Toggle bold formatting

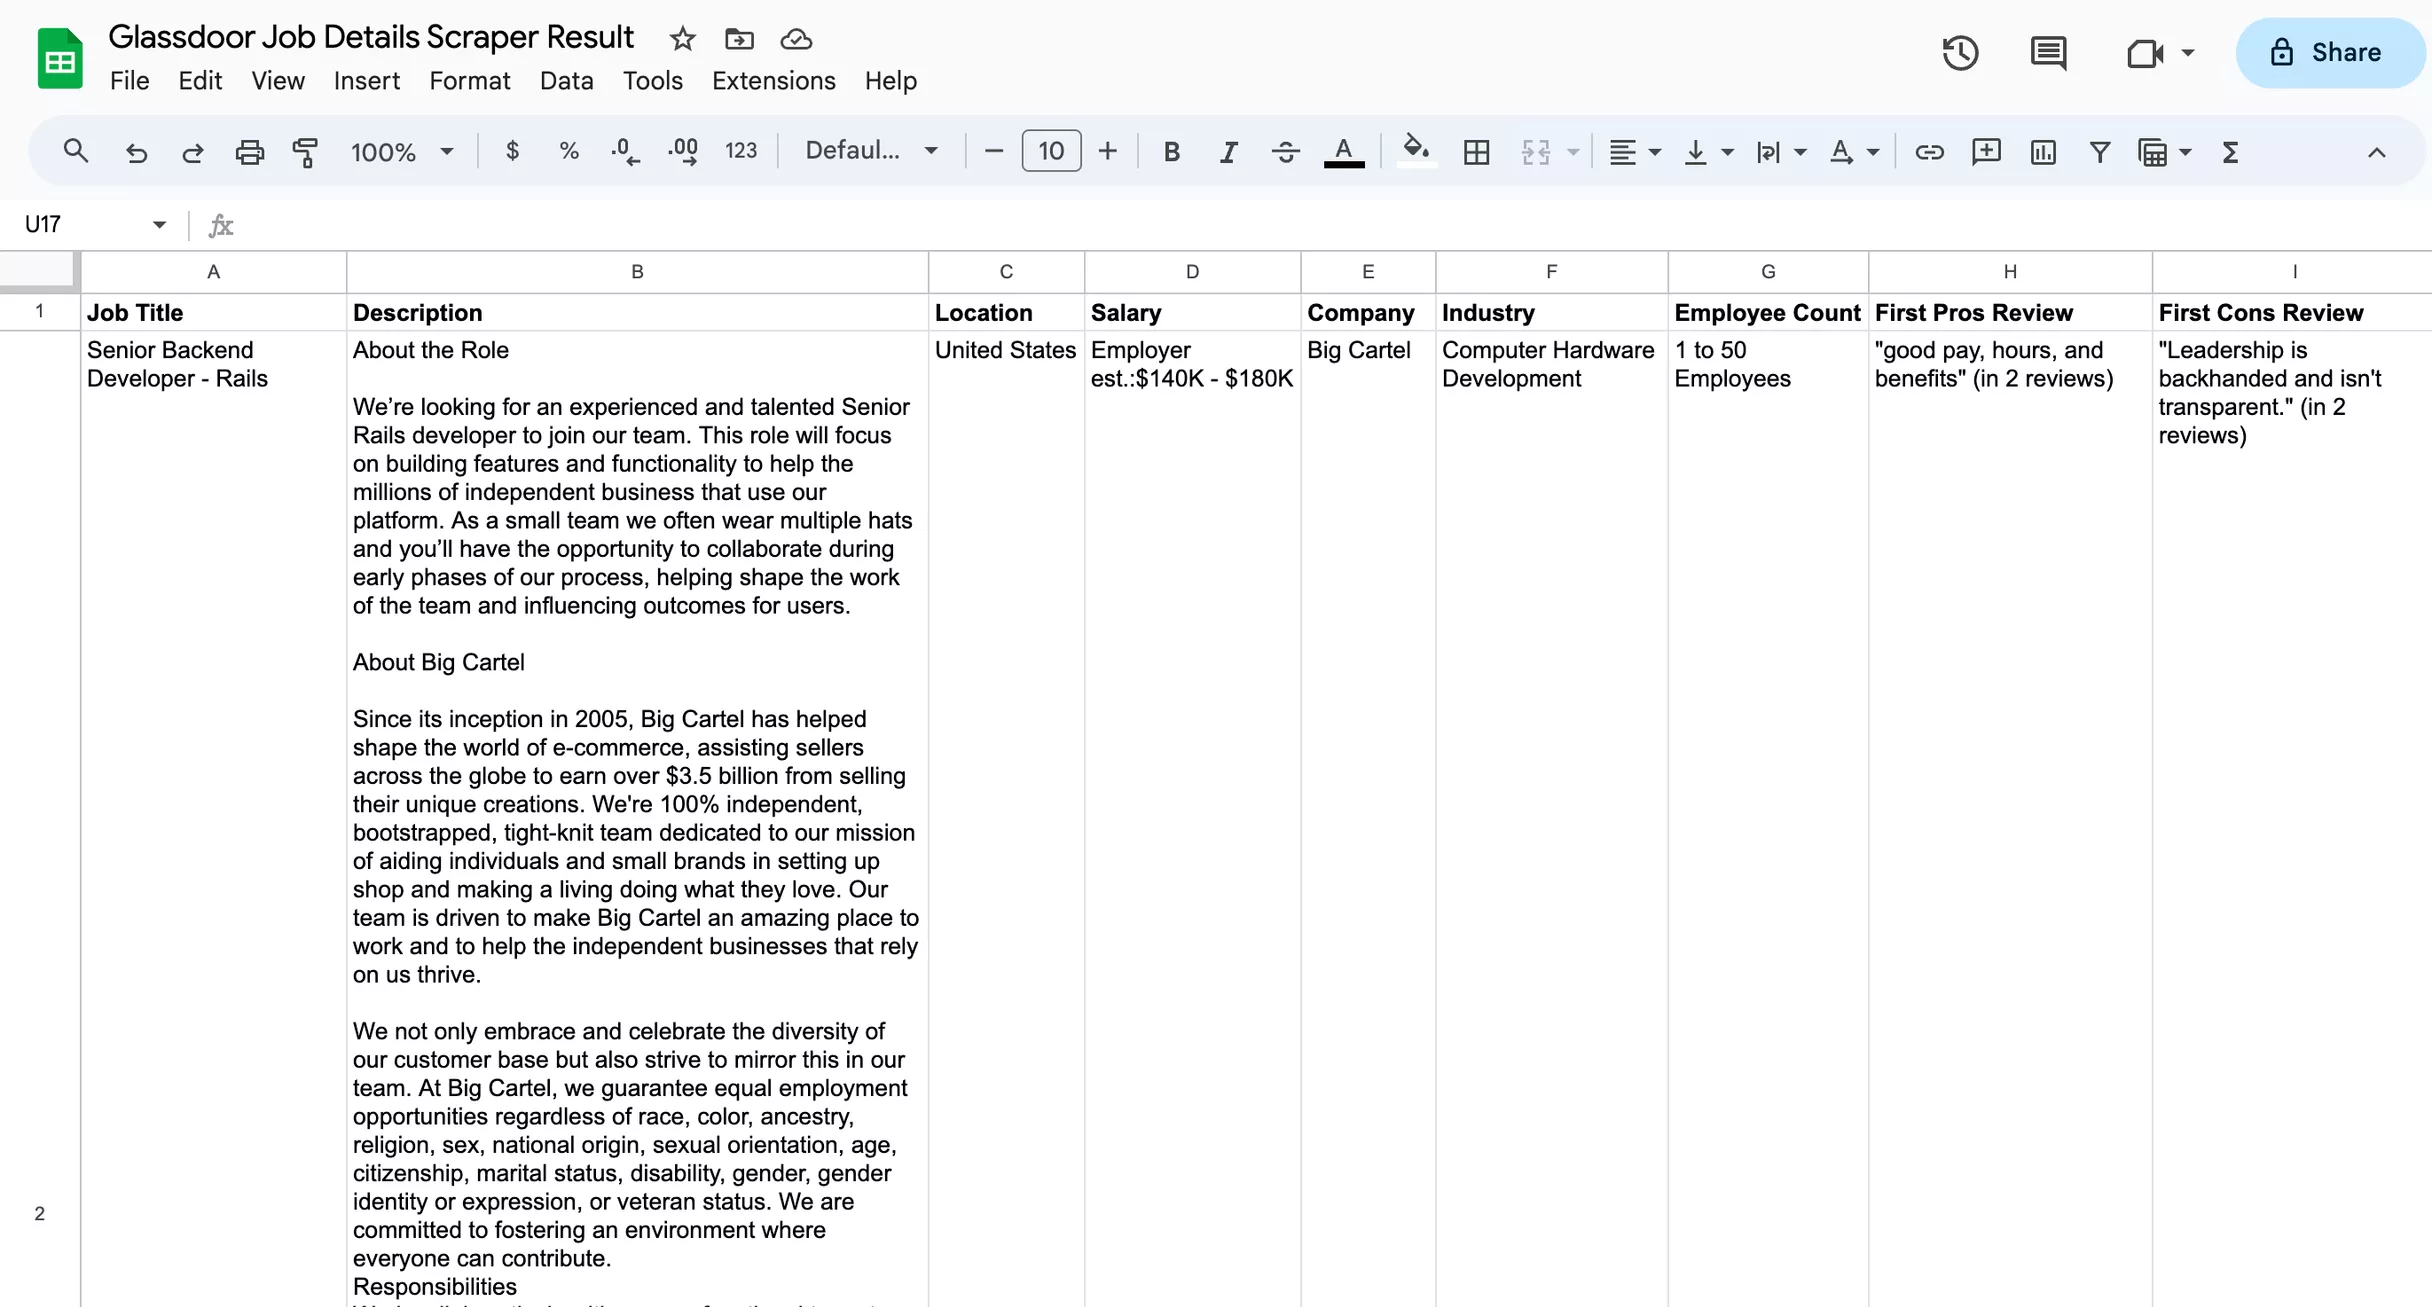tap(1171, 152)
